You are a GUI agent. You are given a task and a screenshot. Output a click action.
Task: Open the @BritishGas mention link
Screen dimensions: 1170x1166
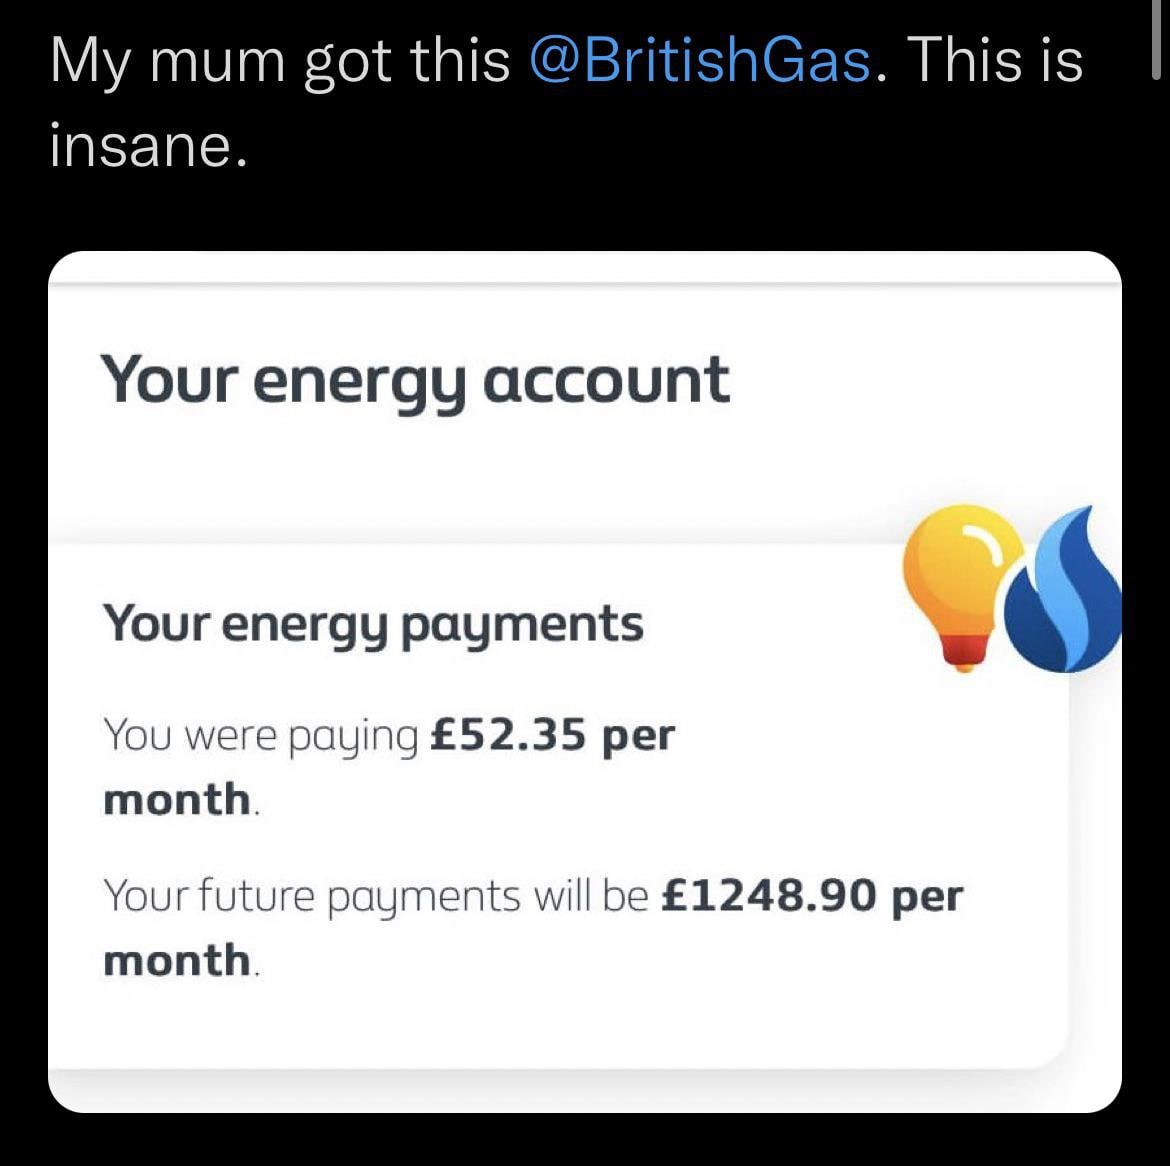(699, 61)
